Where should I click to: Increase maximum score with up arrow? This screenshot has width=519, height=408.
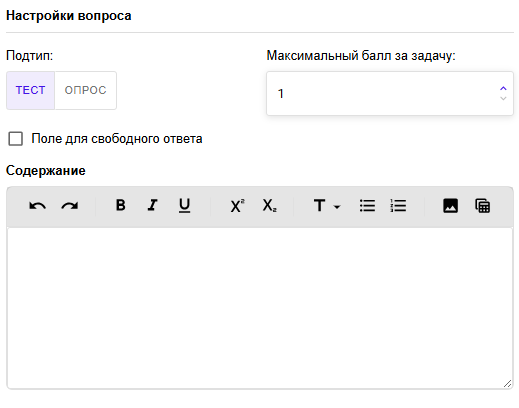(503, 88)
